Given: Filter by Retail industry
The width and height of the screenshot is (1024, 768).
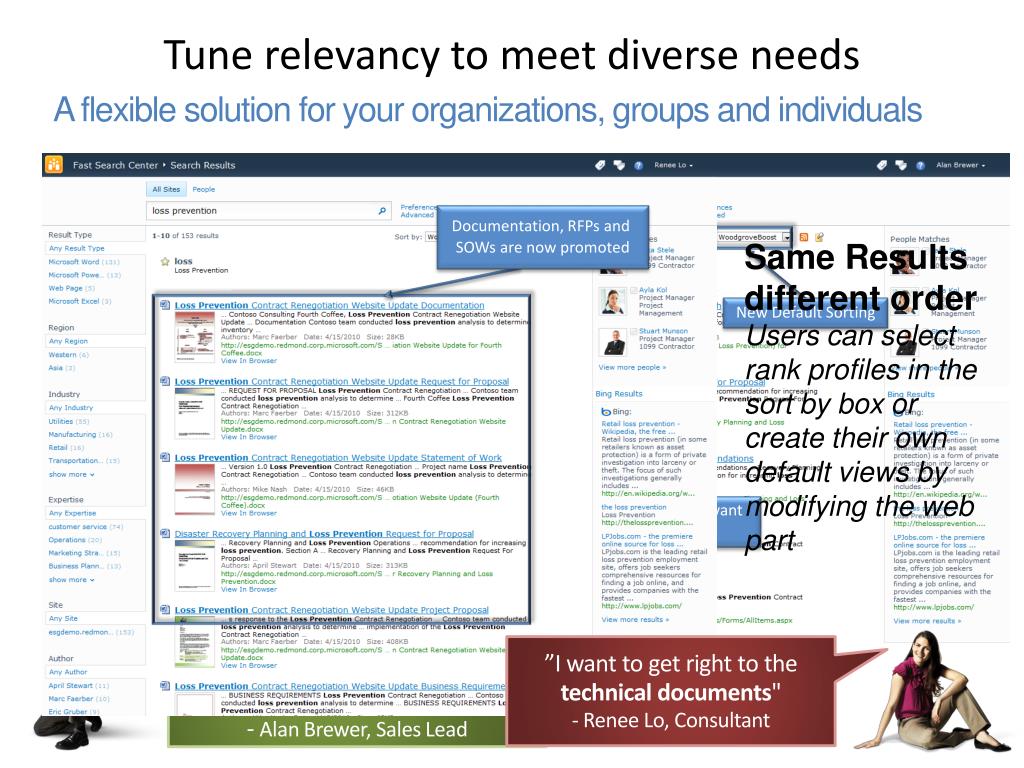Looking at the screenshot, I should click(x=66, y=447).
